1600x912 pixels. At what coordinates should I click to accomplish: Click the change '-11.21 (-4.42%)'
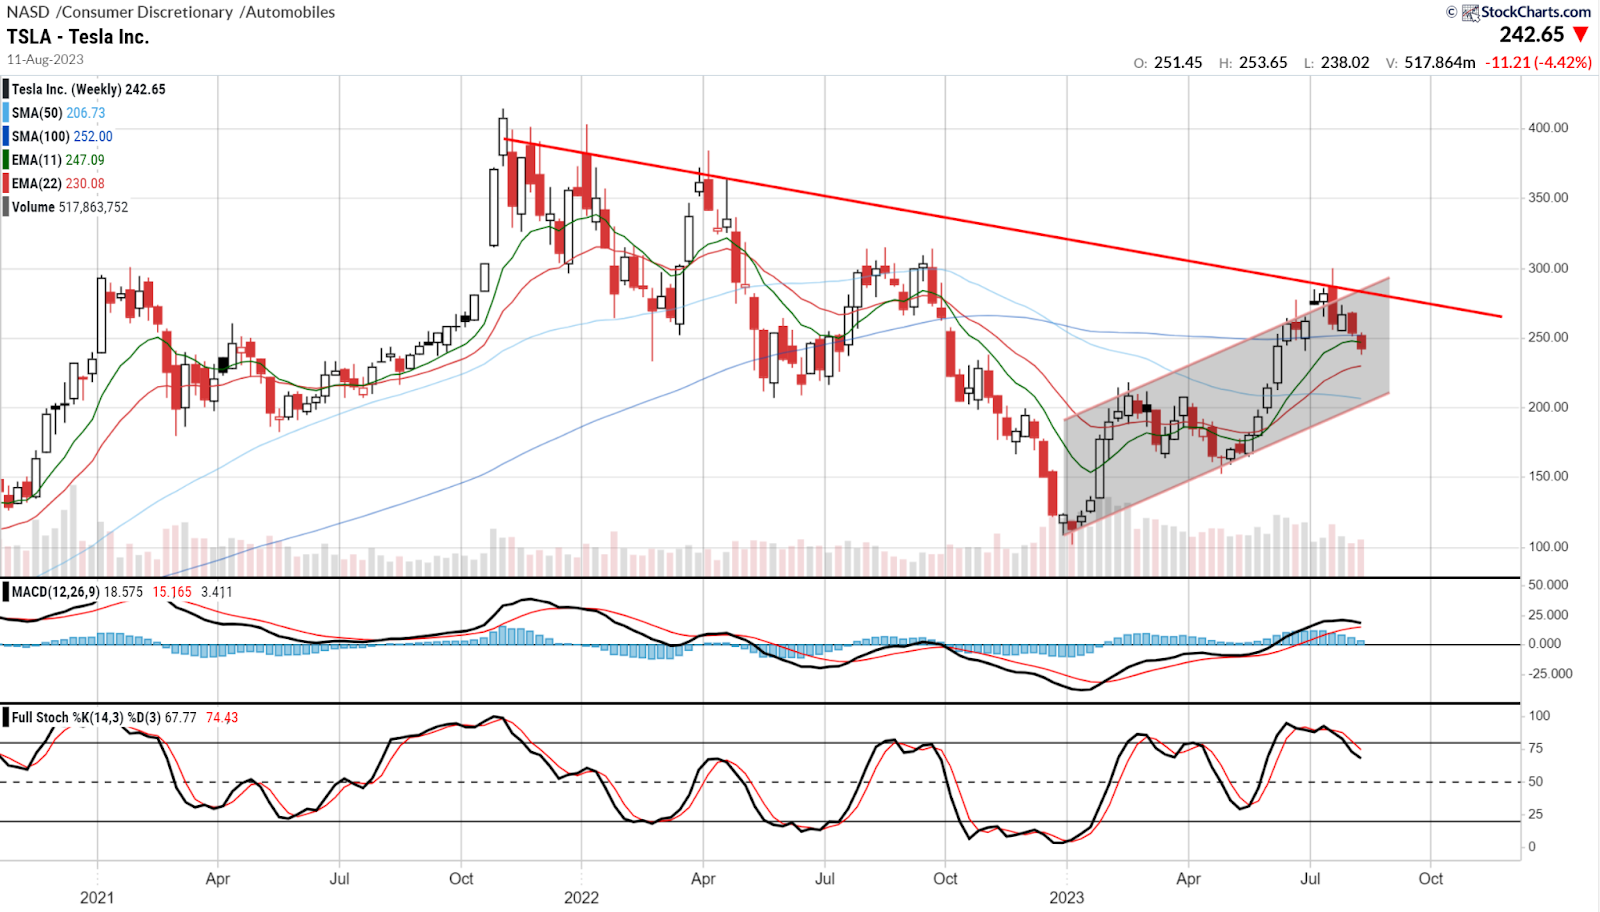(1538, 62)
